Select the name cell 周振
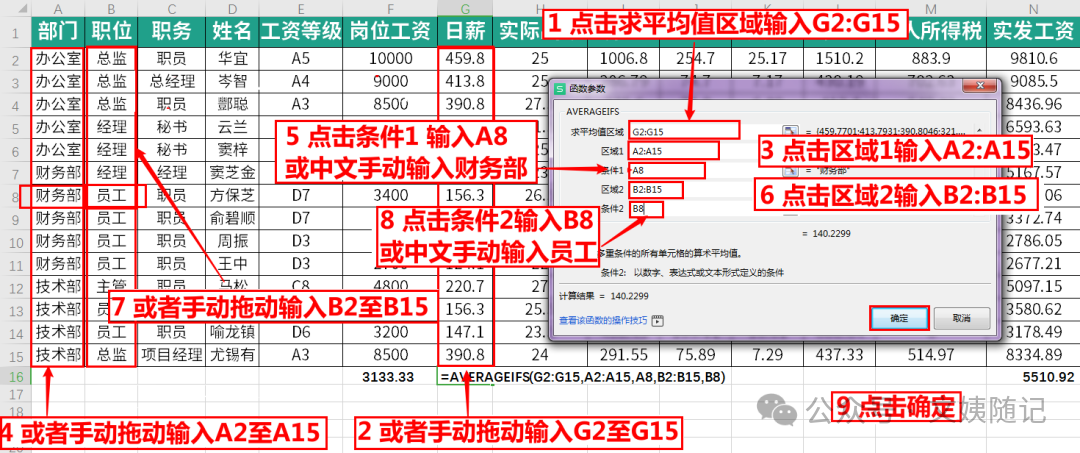This screenshot has width=1080, height=453. [232, 241]
